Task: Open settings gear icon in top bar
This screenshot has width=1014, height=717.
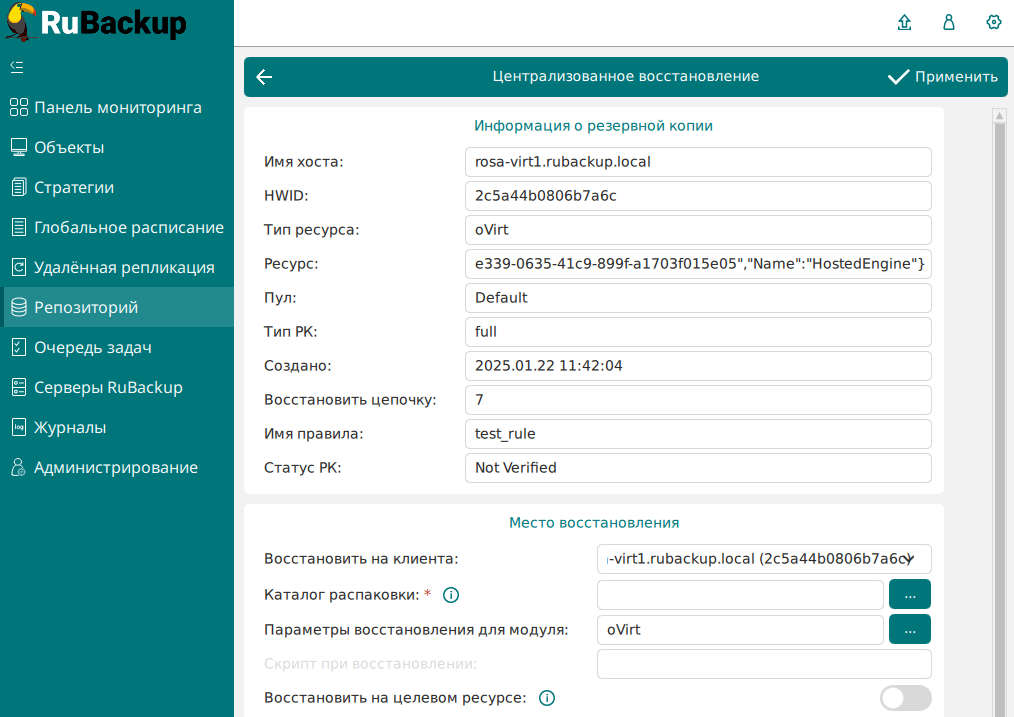Action: 993,22
